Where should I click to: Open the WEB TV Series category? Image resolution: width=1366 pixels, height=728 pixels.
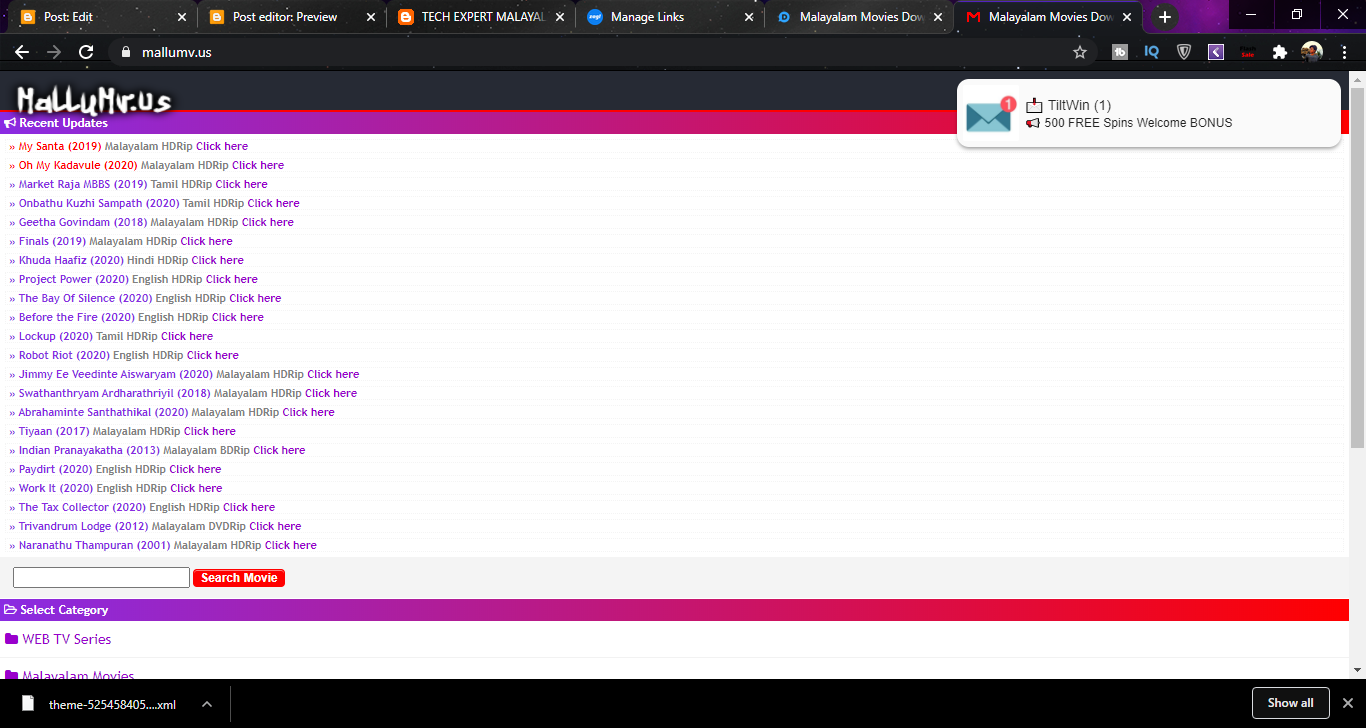(x=67, y=639)
